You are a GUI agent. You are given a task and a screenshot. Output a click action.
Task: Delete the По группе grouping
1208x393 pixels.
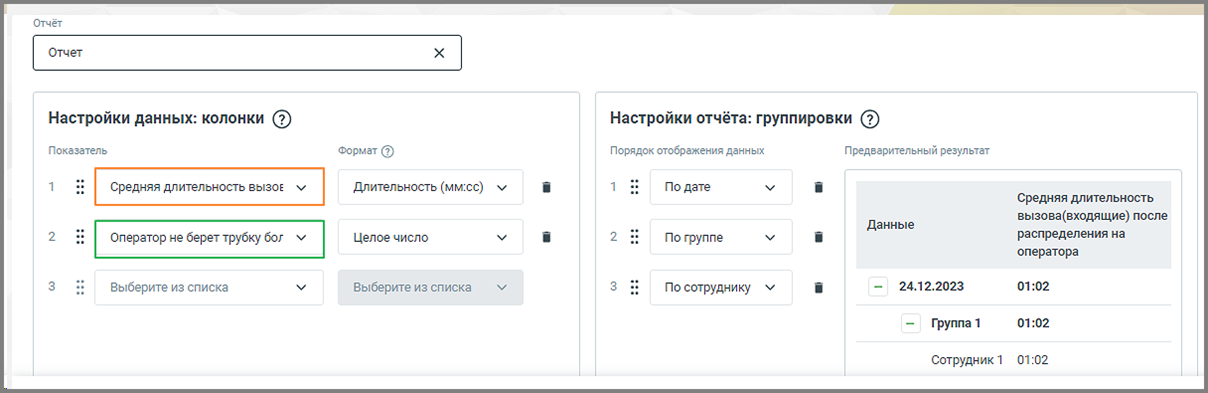[x=818, y=237]
